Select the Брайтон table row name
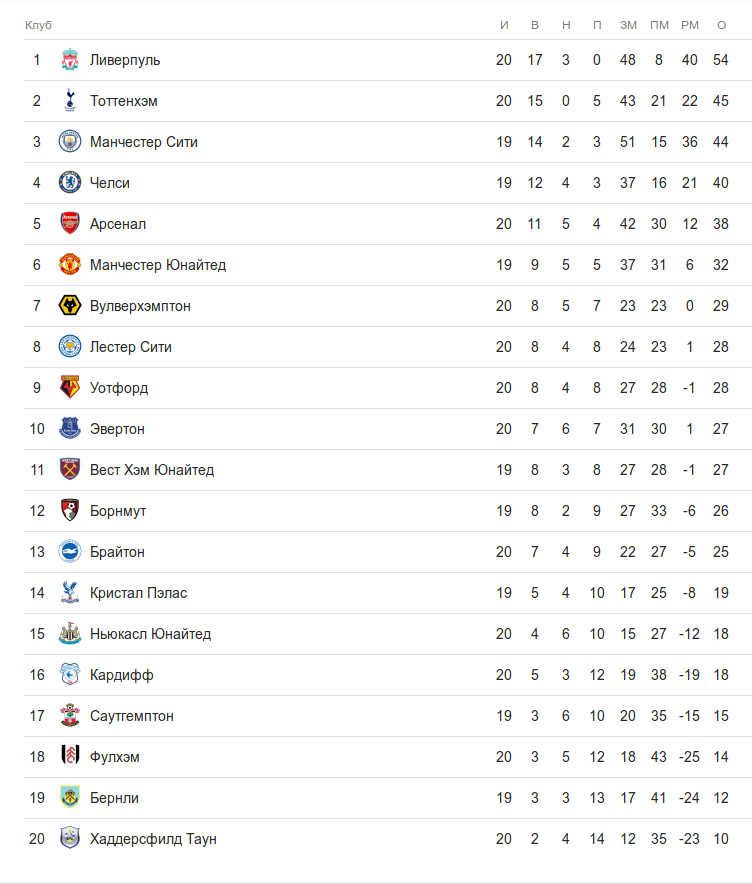 (117, 552)
